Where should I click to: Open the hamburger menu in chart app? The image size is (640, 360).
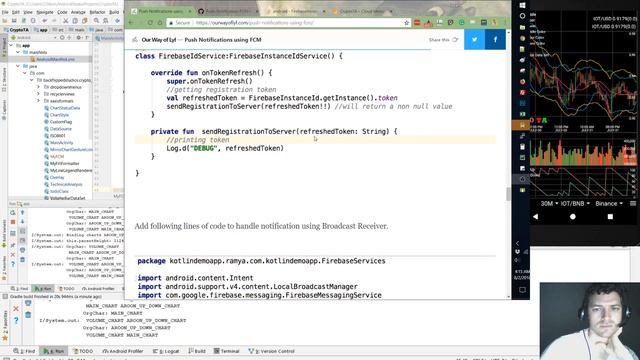coord(633,203)
